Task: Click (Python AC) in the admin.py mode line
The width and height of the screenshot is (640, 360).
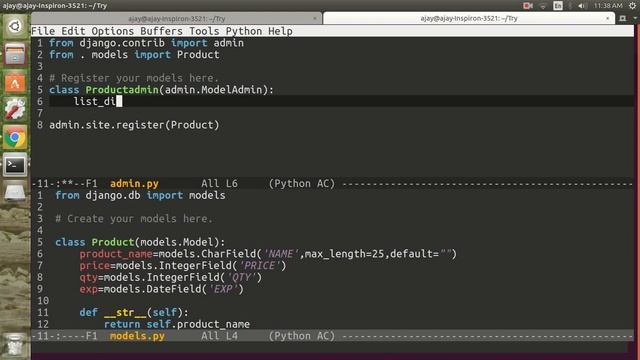Action: pos(302,184)
